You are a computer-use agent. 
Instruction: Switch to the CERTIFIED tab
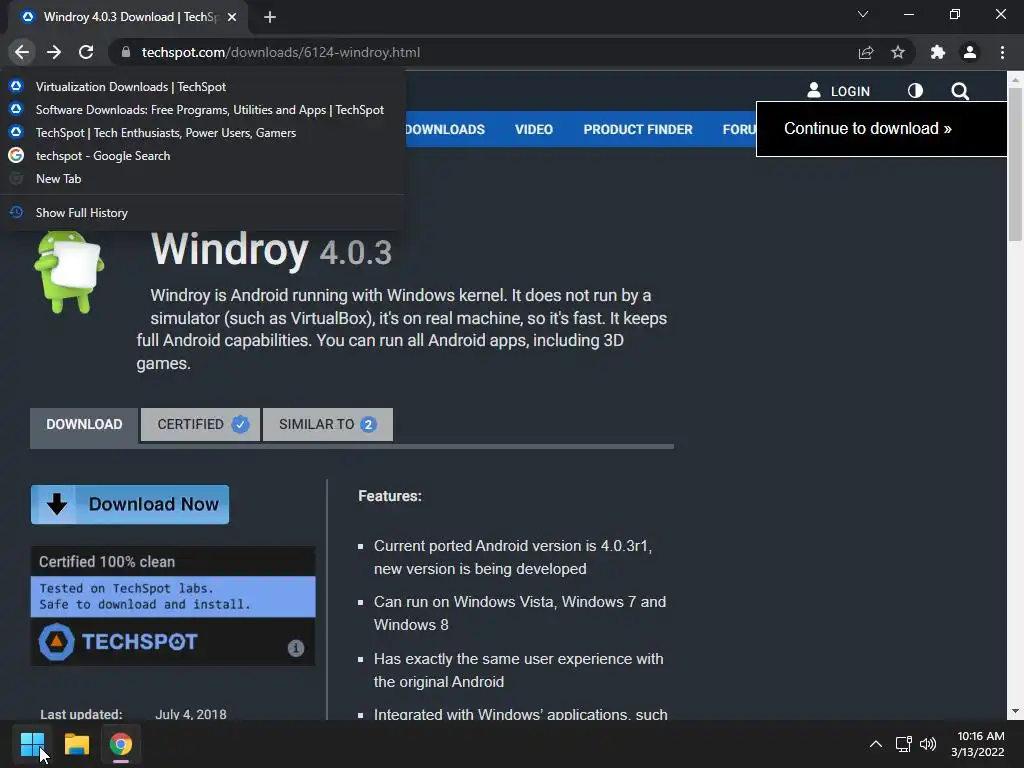[200, 424]
